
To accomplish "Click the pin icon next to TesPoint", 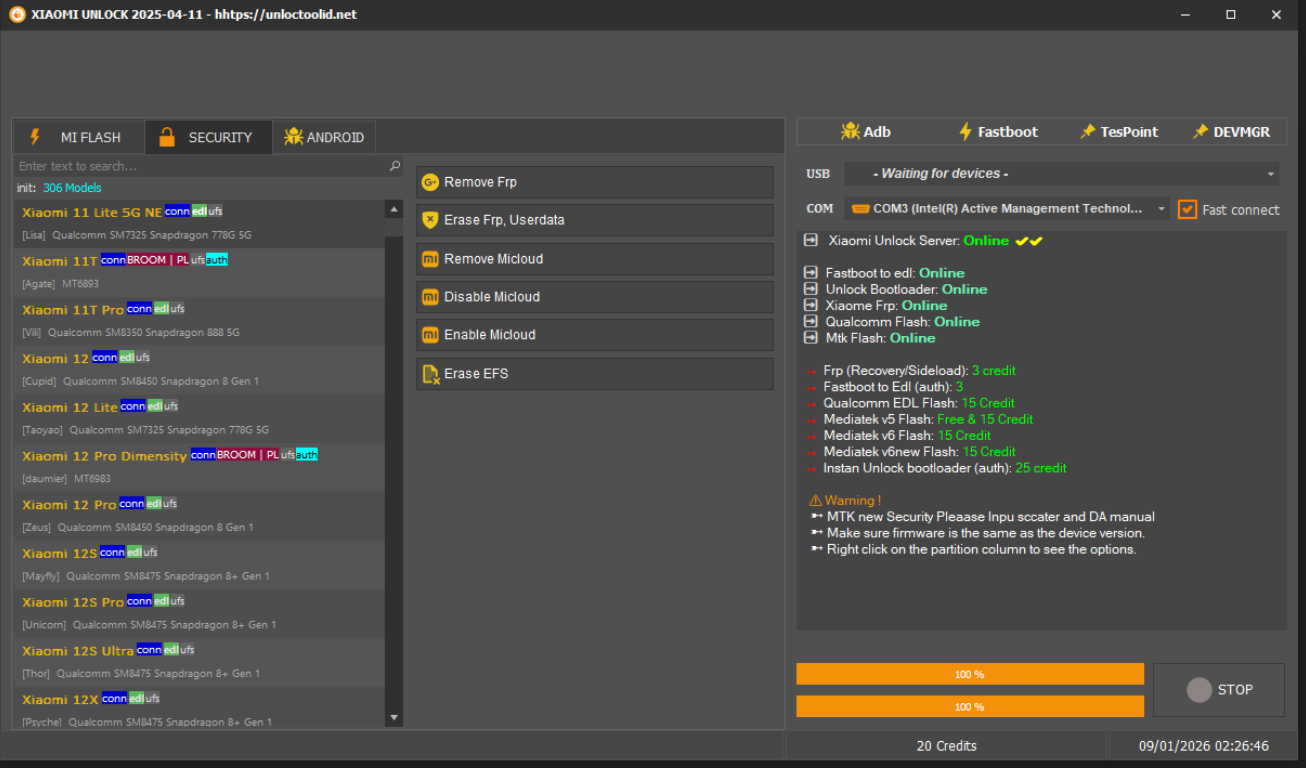I will coord(1088,131).
